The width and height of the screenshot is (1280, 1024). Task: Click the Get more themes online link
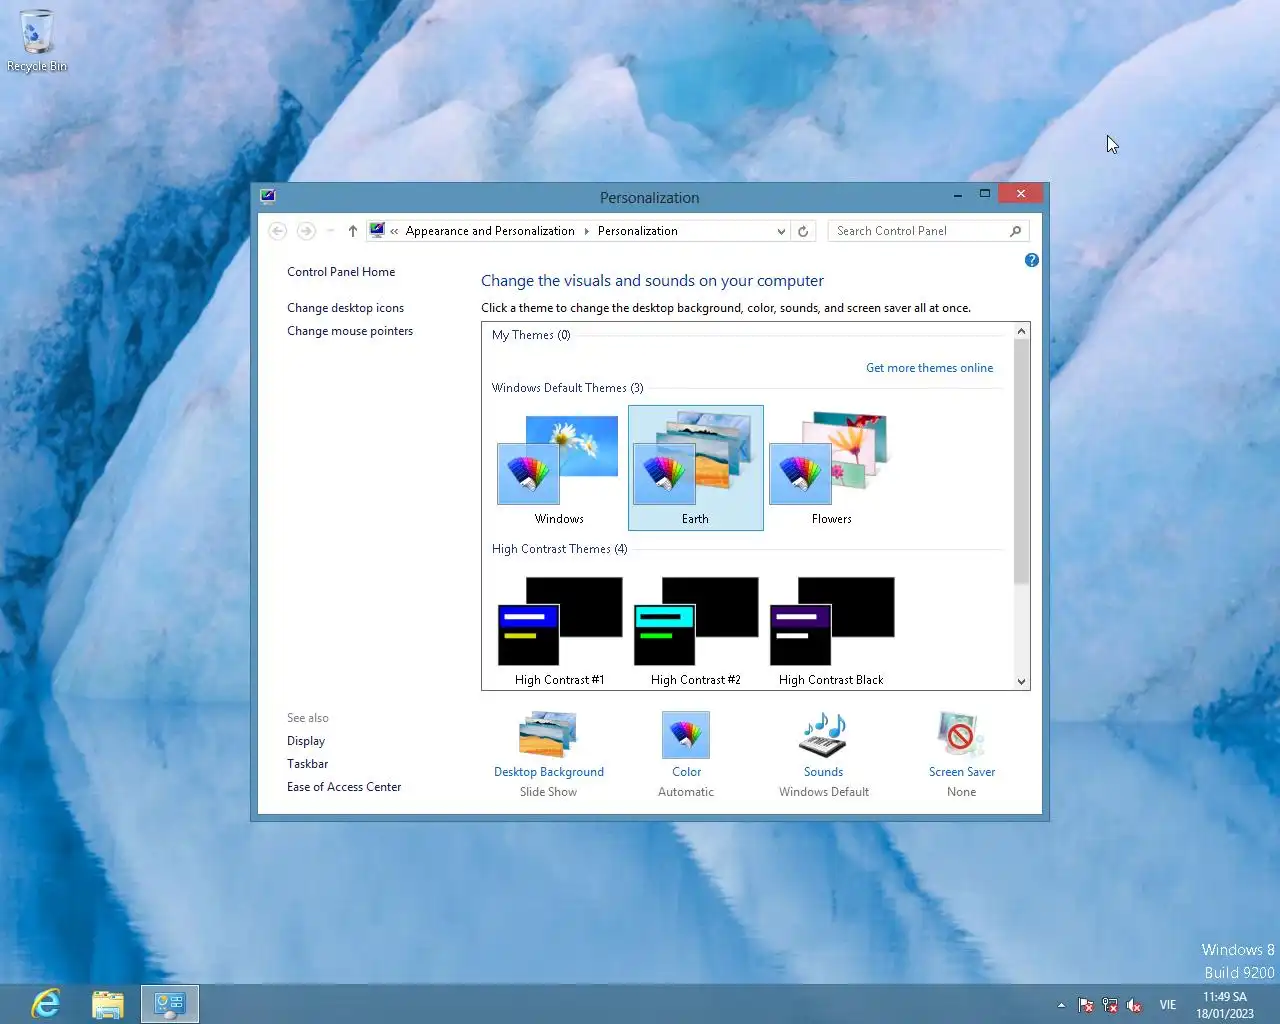tap(930, 368)
